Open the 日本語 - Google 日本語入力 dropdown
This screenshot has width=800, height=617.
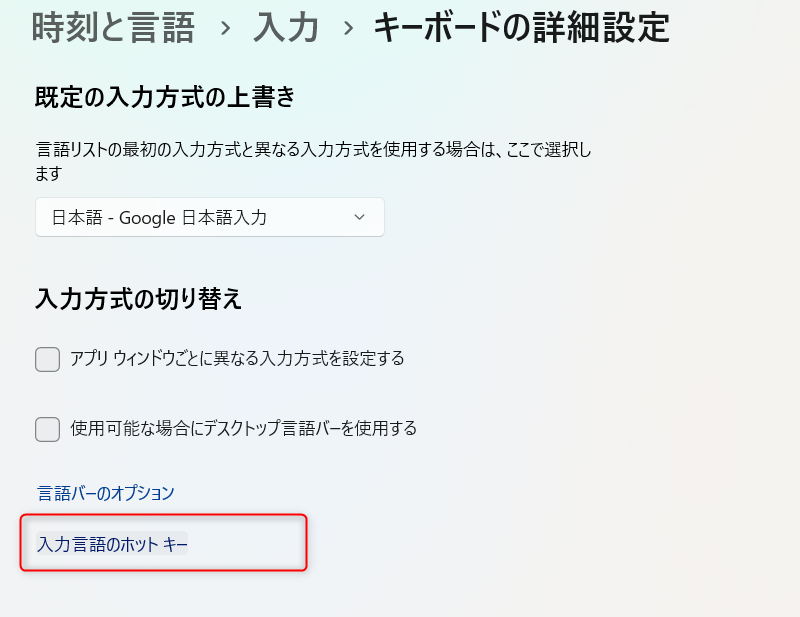coord(210,217)
